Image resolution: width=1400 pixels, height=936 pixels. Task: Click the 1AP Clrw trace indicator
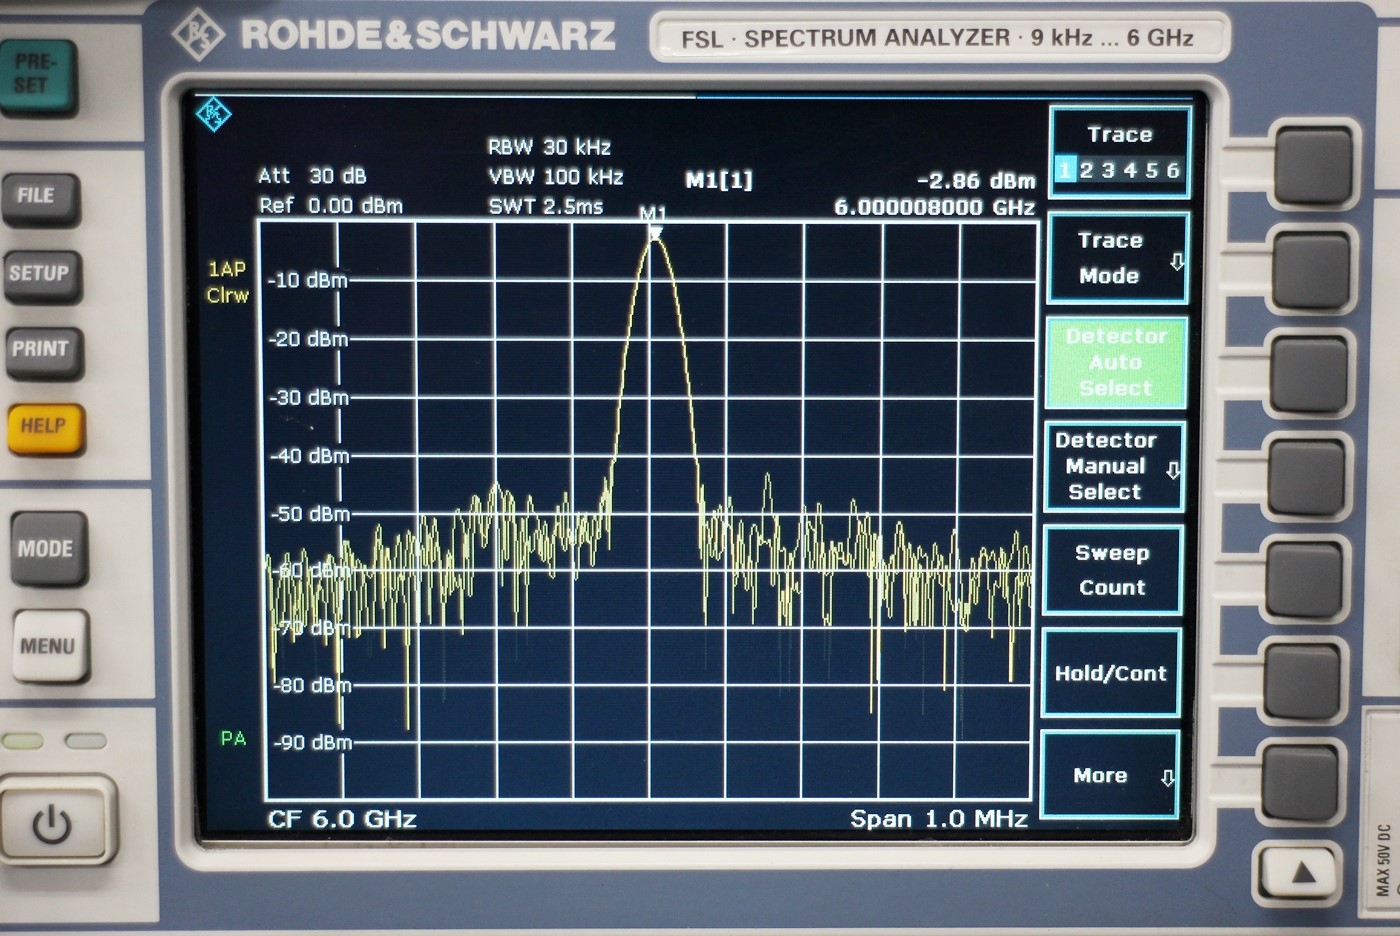tap(227, 282)
